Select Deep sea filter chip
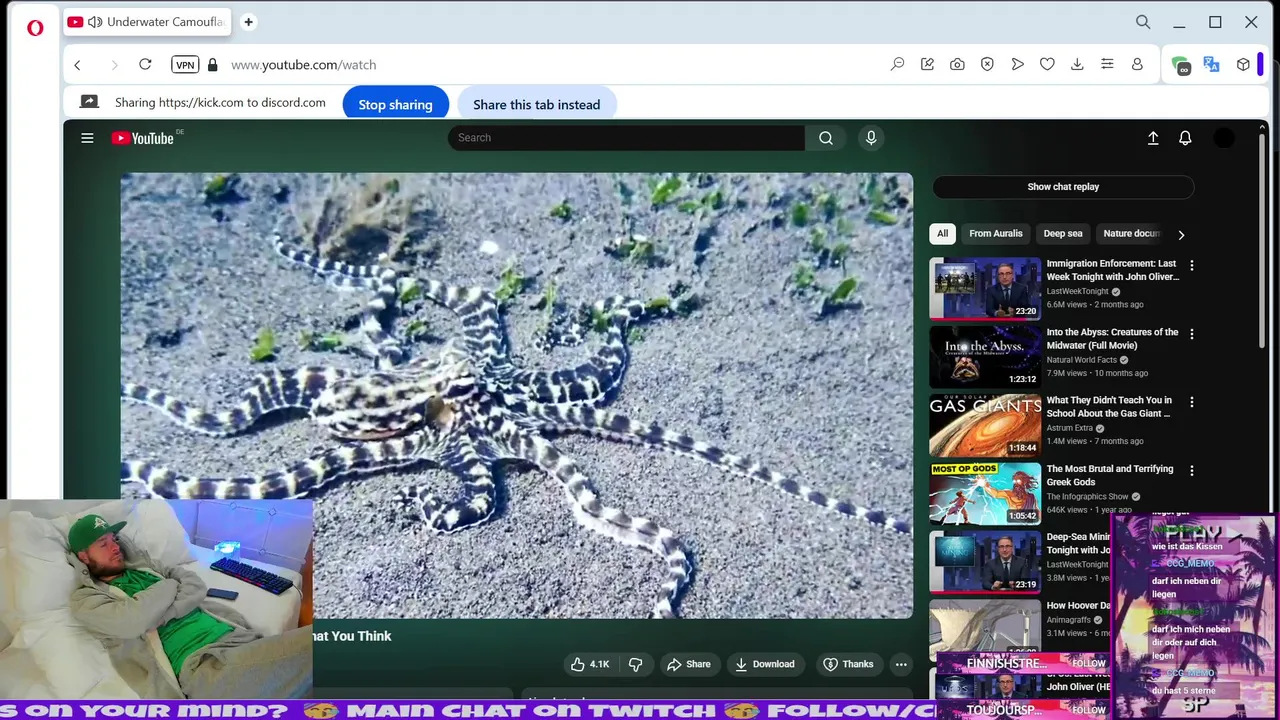1280x720 pixels. point(1063,234)
